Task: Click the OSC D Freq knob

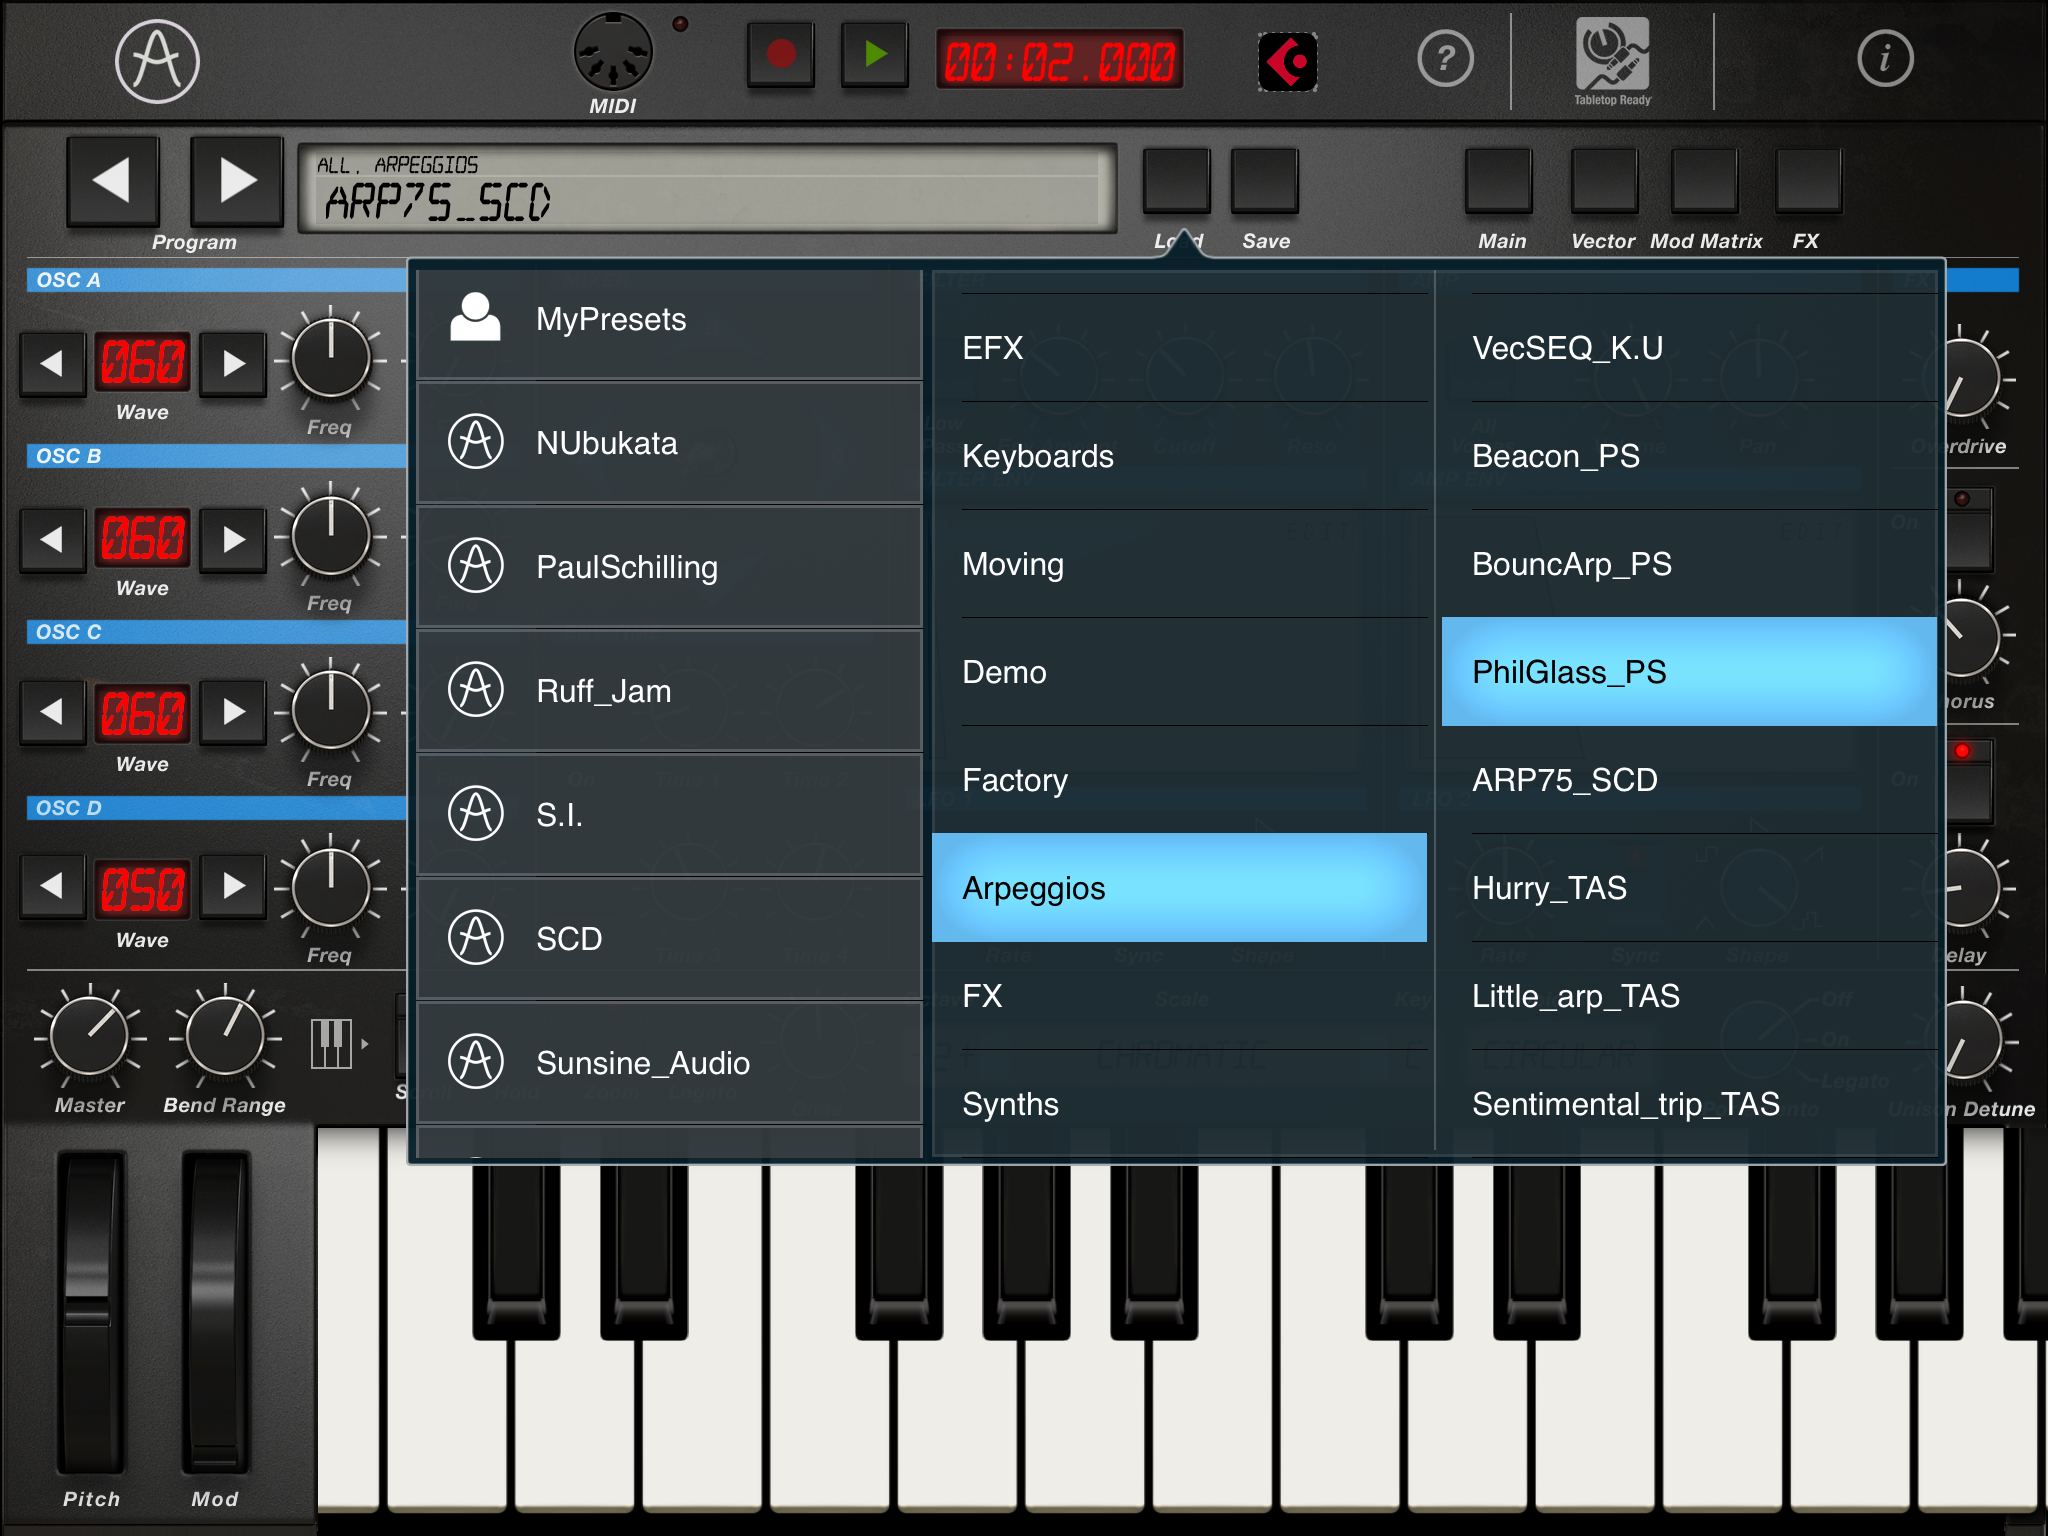Action: pyautogui.click(x=330, y=887)
